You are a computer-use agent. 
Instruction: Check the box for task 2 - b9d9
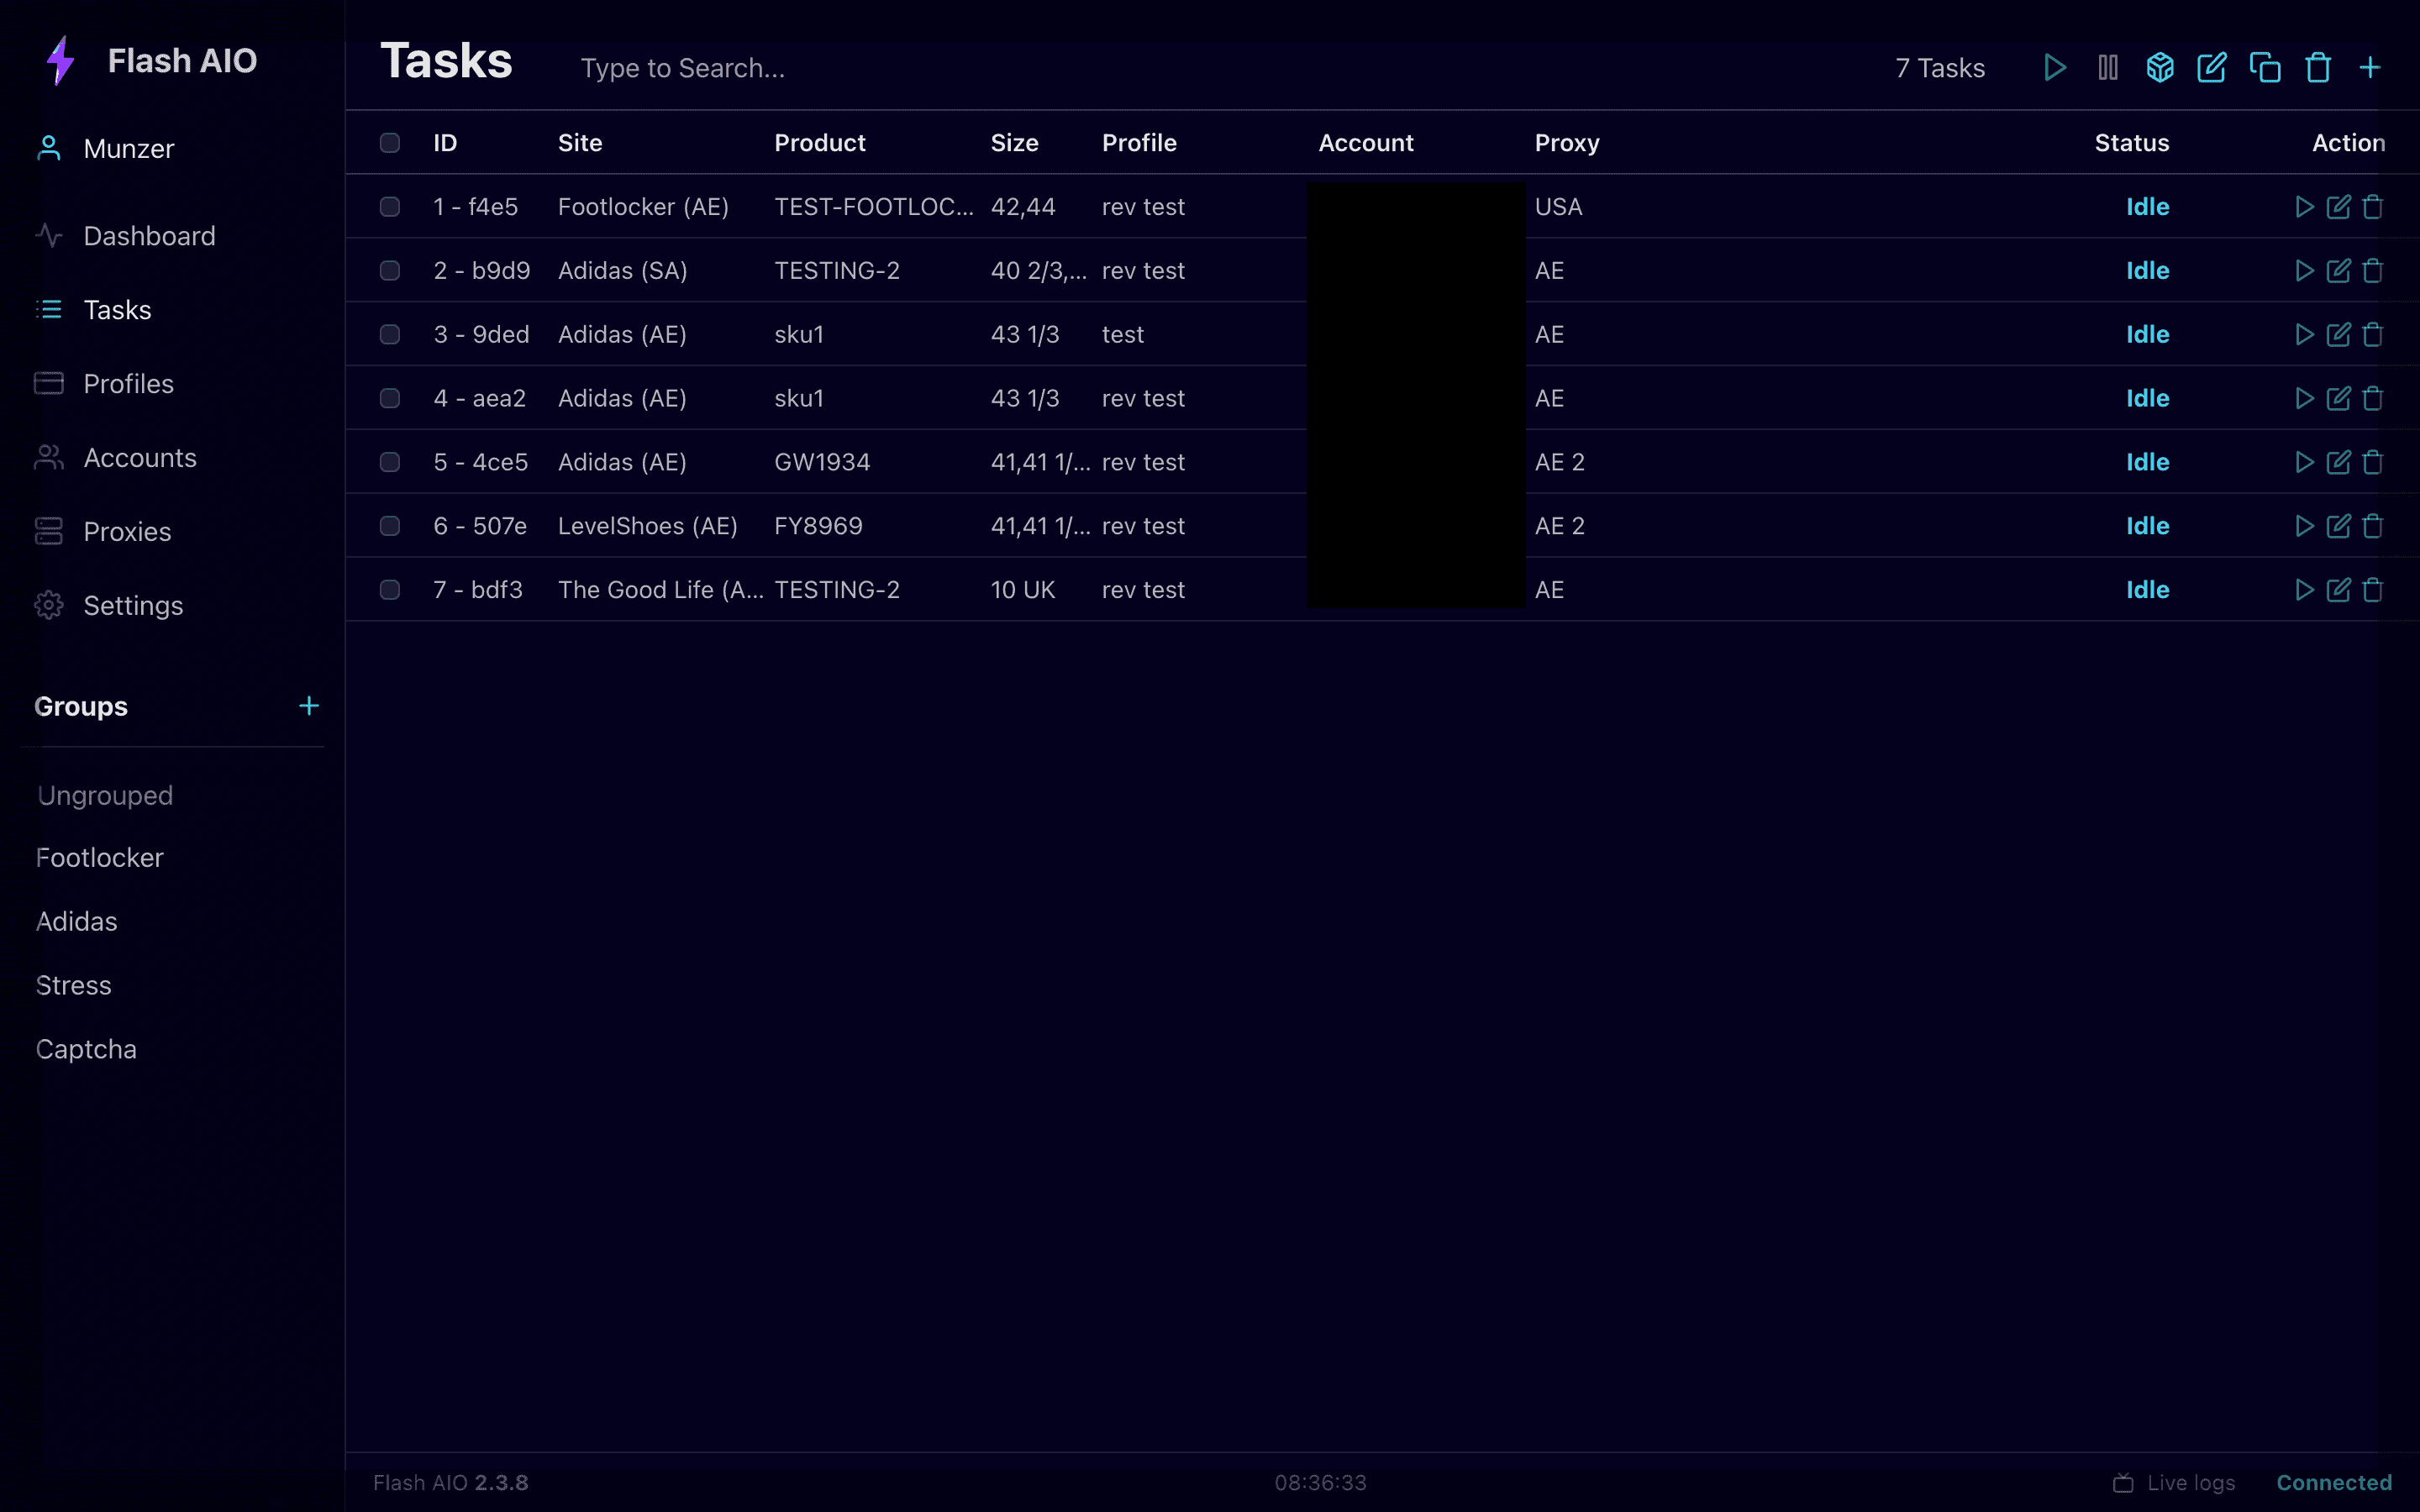[x=390, y=271]
